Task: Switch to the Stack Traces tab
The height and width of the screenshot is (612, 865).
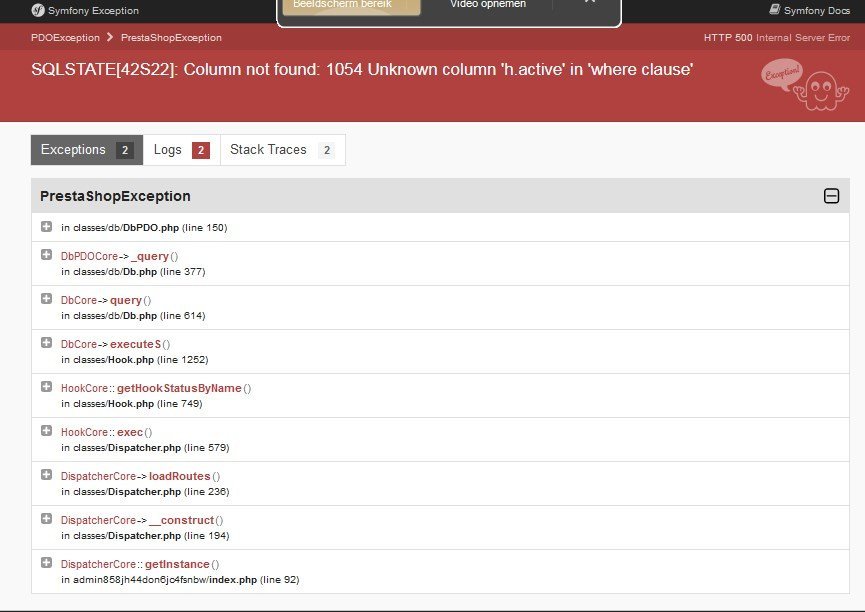Action: tap(282, 150)
